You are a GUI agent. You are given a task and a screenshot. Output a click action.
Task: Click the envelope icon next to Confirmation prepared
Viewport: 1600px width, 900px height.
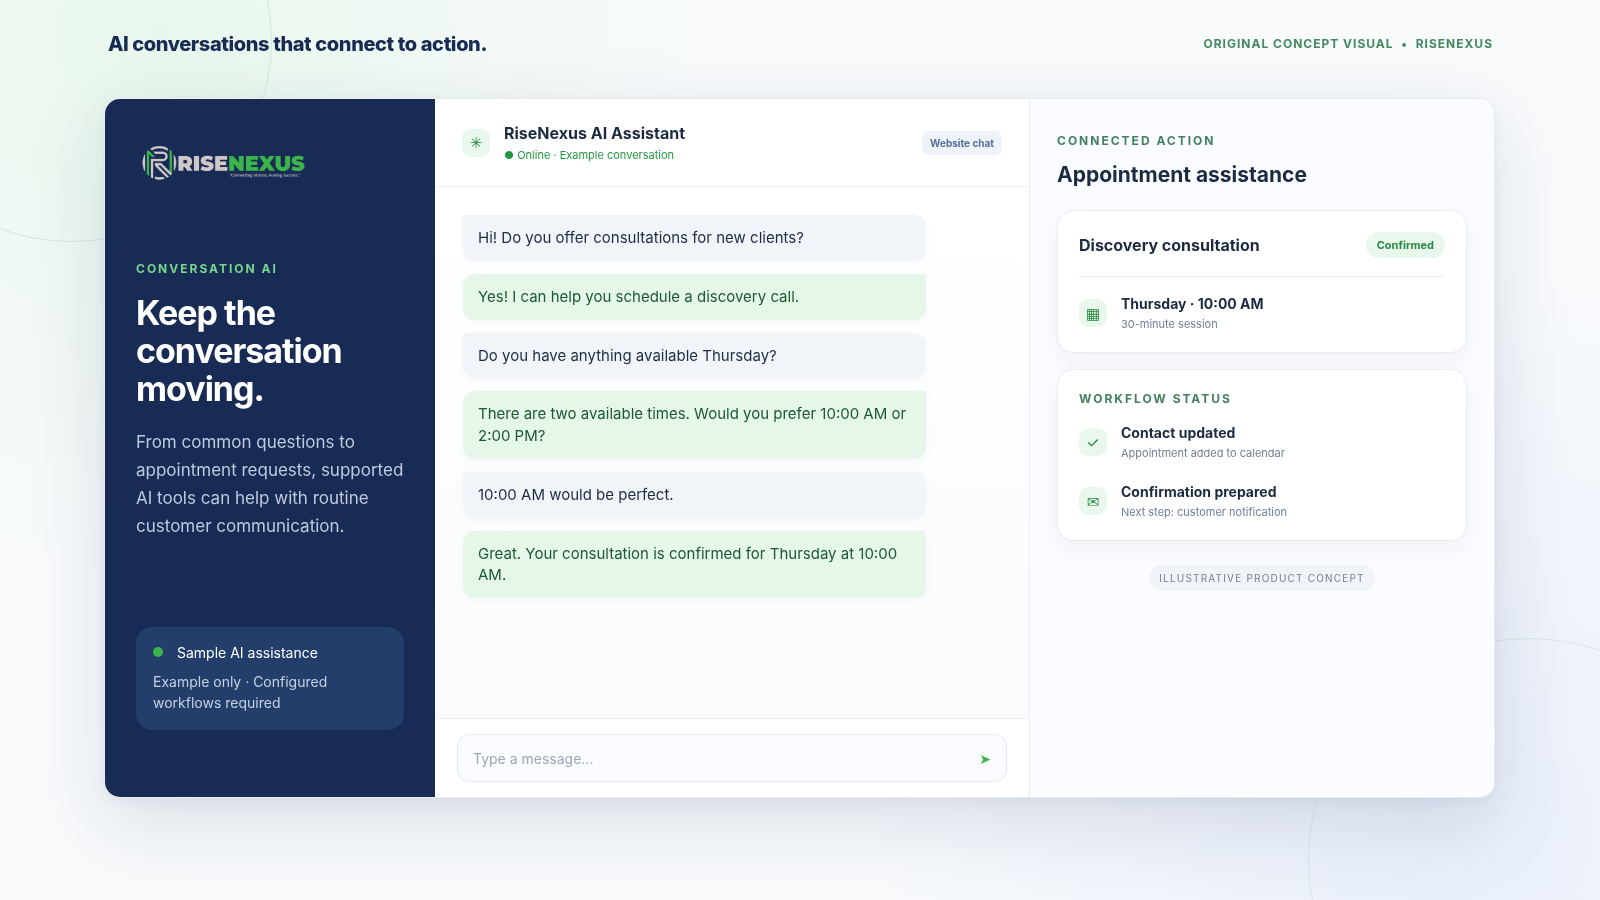[x=1093, y=501]
